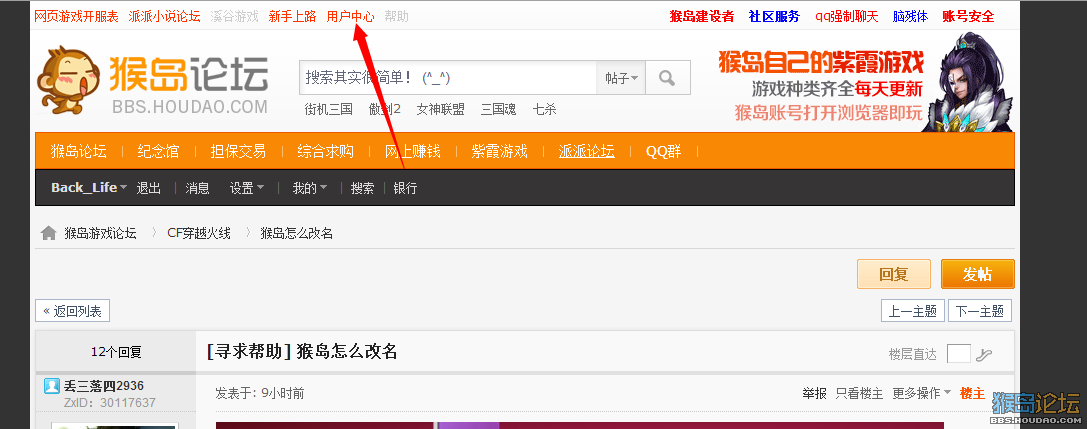Click hot search term 女神联盟

(440, 109)
